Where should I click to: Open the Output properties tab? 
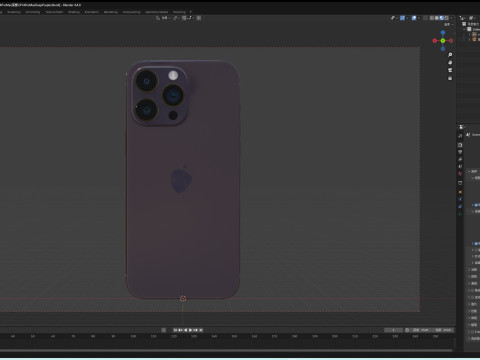(x=460, y=152)
